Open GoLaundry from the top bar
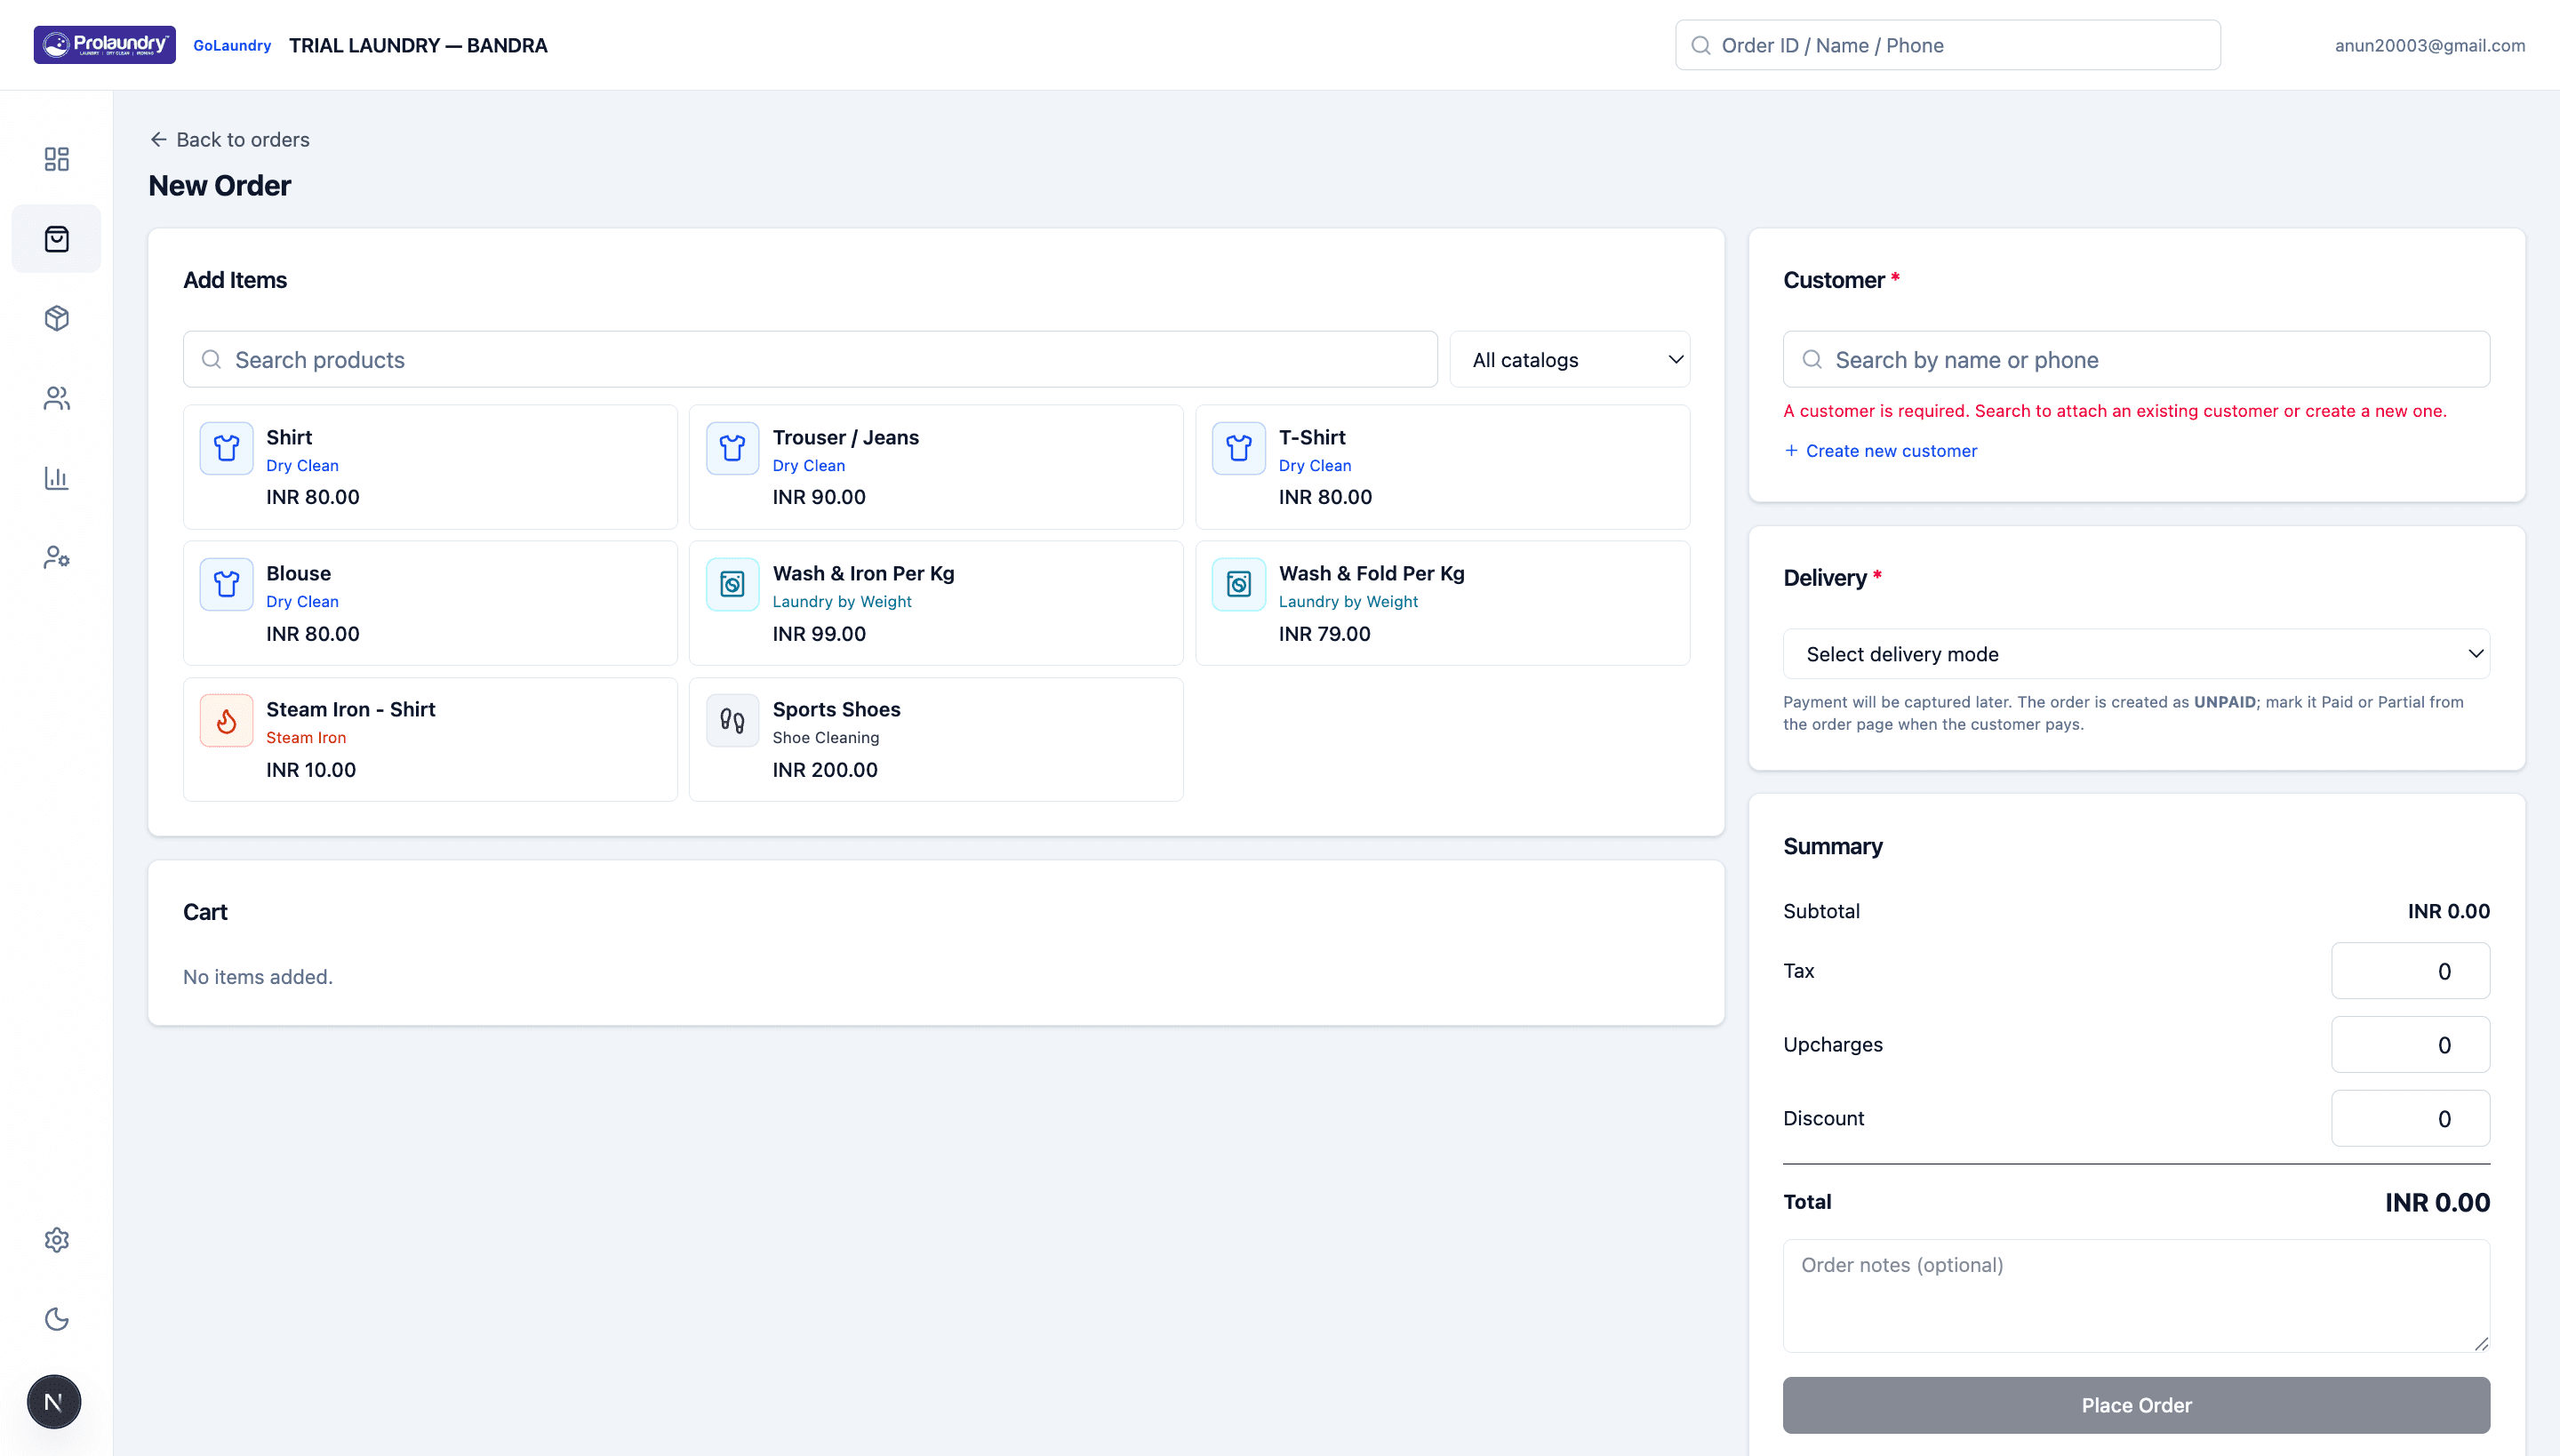Viewport: 2560px width, 1456px height. pos(232,45)
